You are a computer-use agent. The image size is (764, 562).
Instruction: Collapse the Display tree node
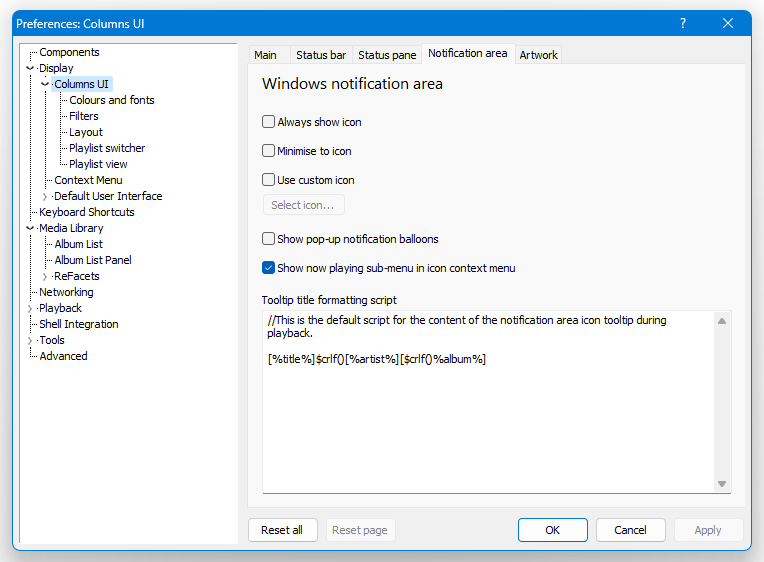click(x=30, y=68)
